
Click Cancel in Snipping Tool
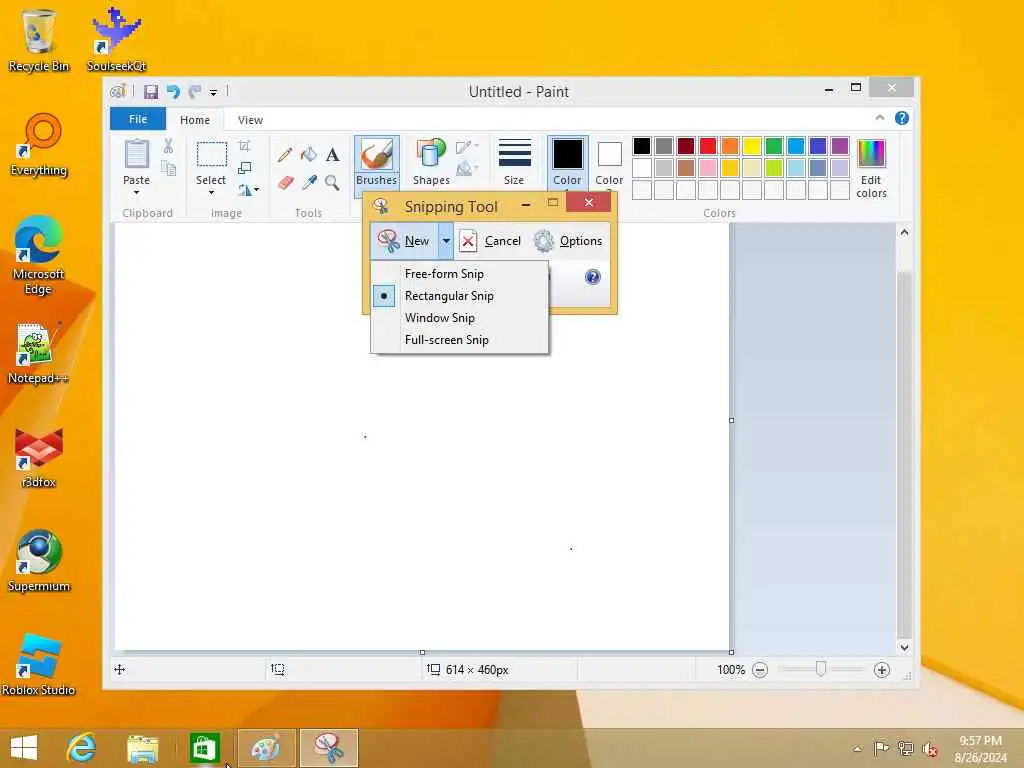click(490, 241)
